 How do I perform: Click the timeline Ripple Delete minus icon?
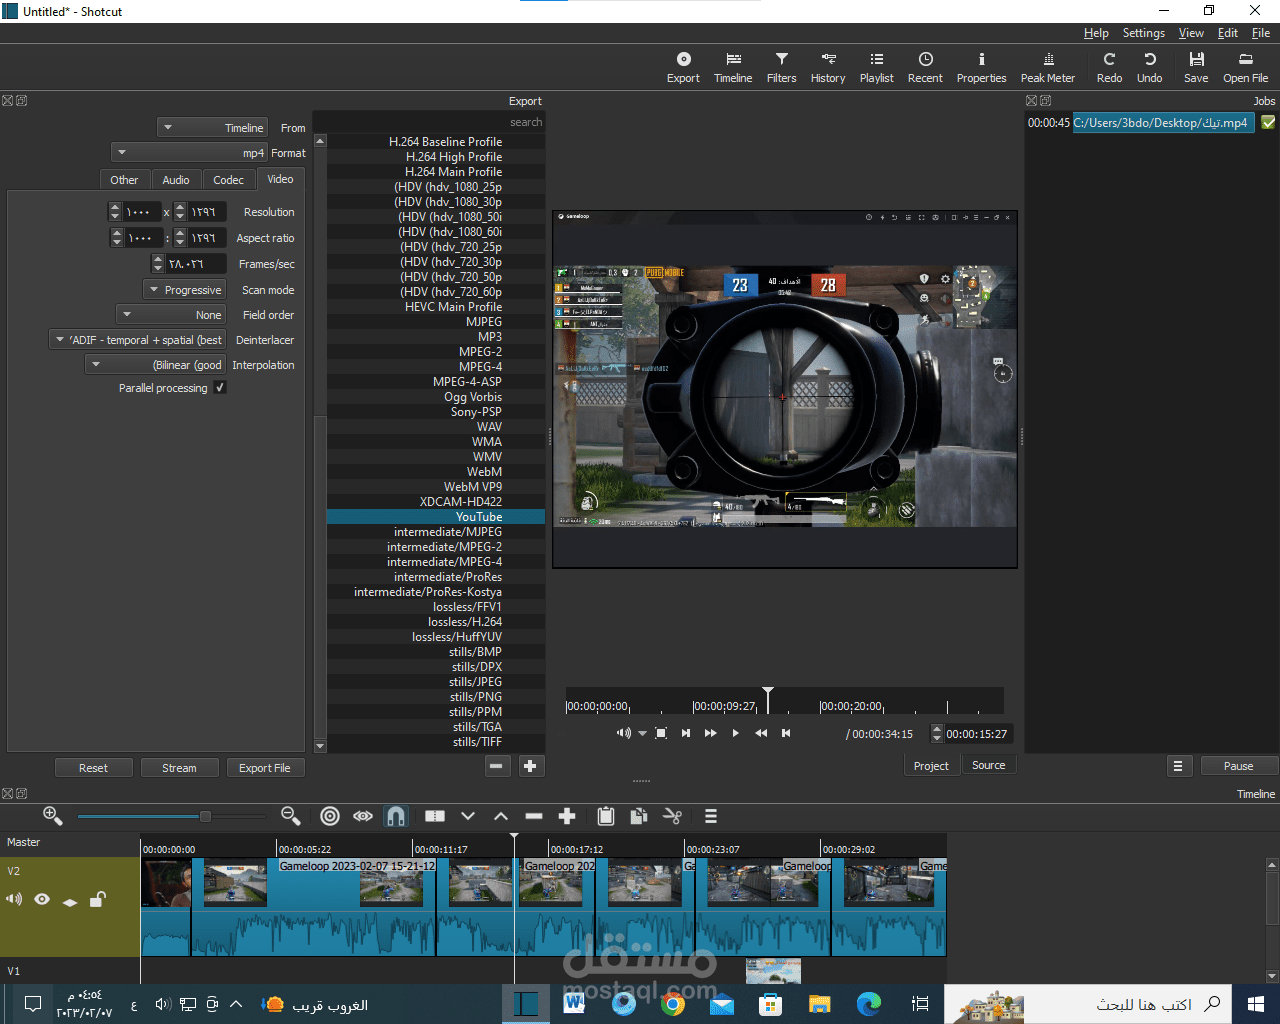(534, 816)
